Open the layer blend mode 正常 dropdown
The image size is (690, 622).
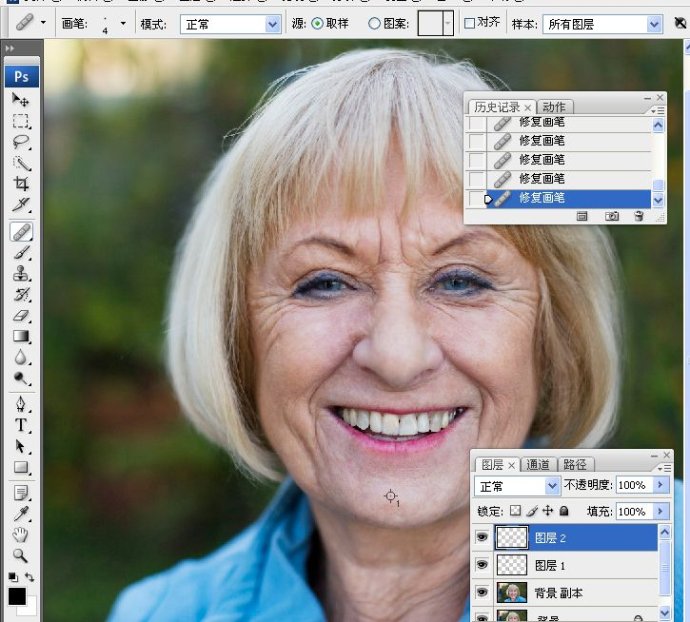552,486
